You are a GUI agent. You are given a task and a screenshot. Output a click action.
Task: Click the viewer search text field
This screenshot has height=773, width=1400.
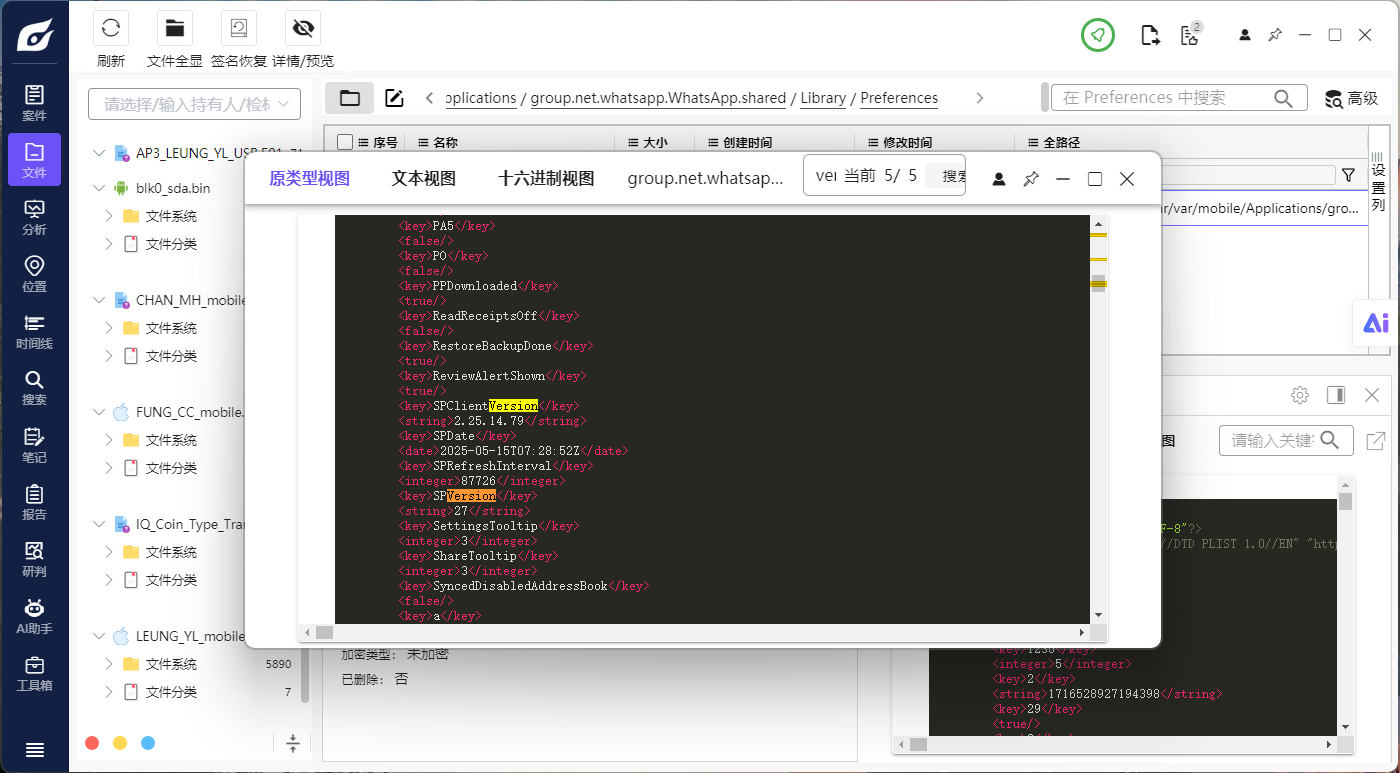point(826,176)
